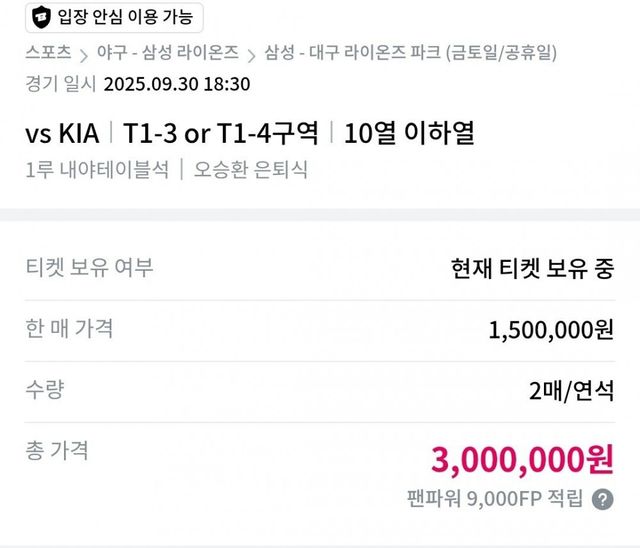Click the 1,500,000원 single ticket price
The height and width of the screenshot is (548, 640).
click(x=551, y=330)
